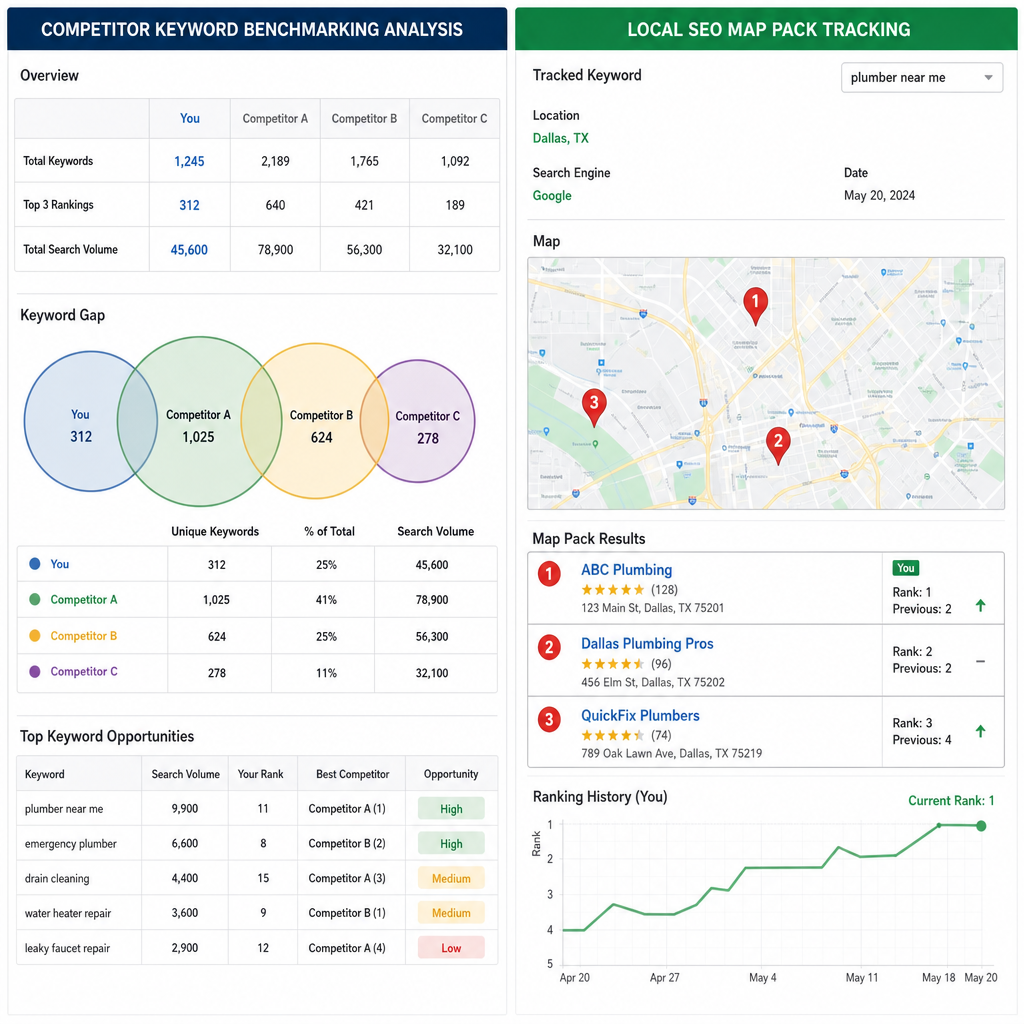Click the High badge for 'emergency plumber'

451,843
